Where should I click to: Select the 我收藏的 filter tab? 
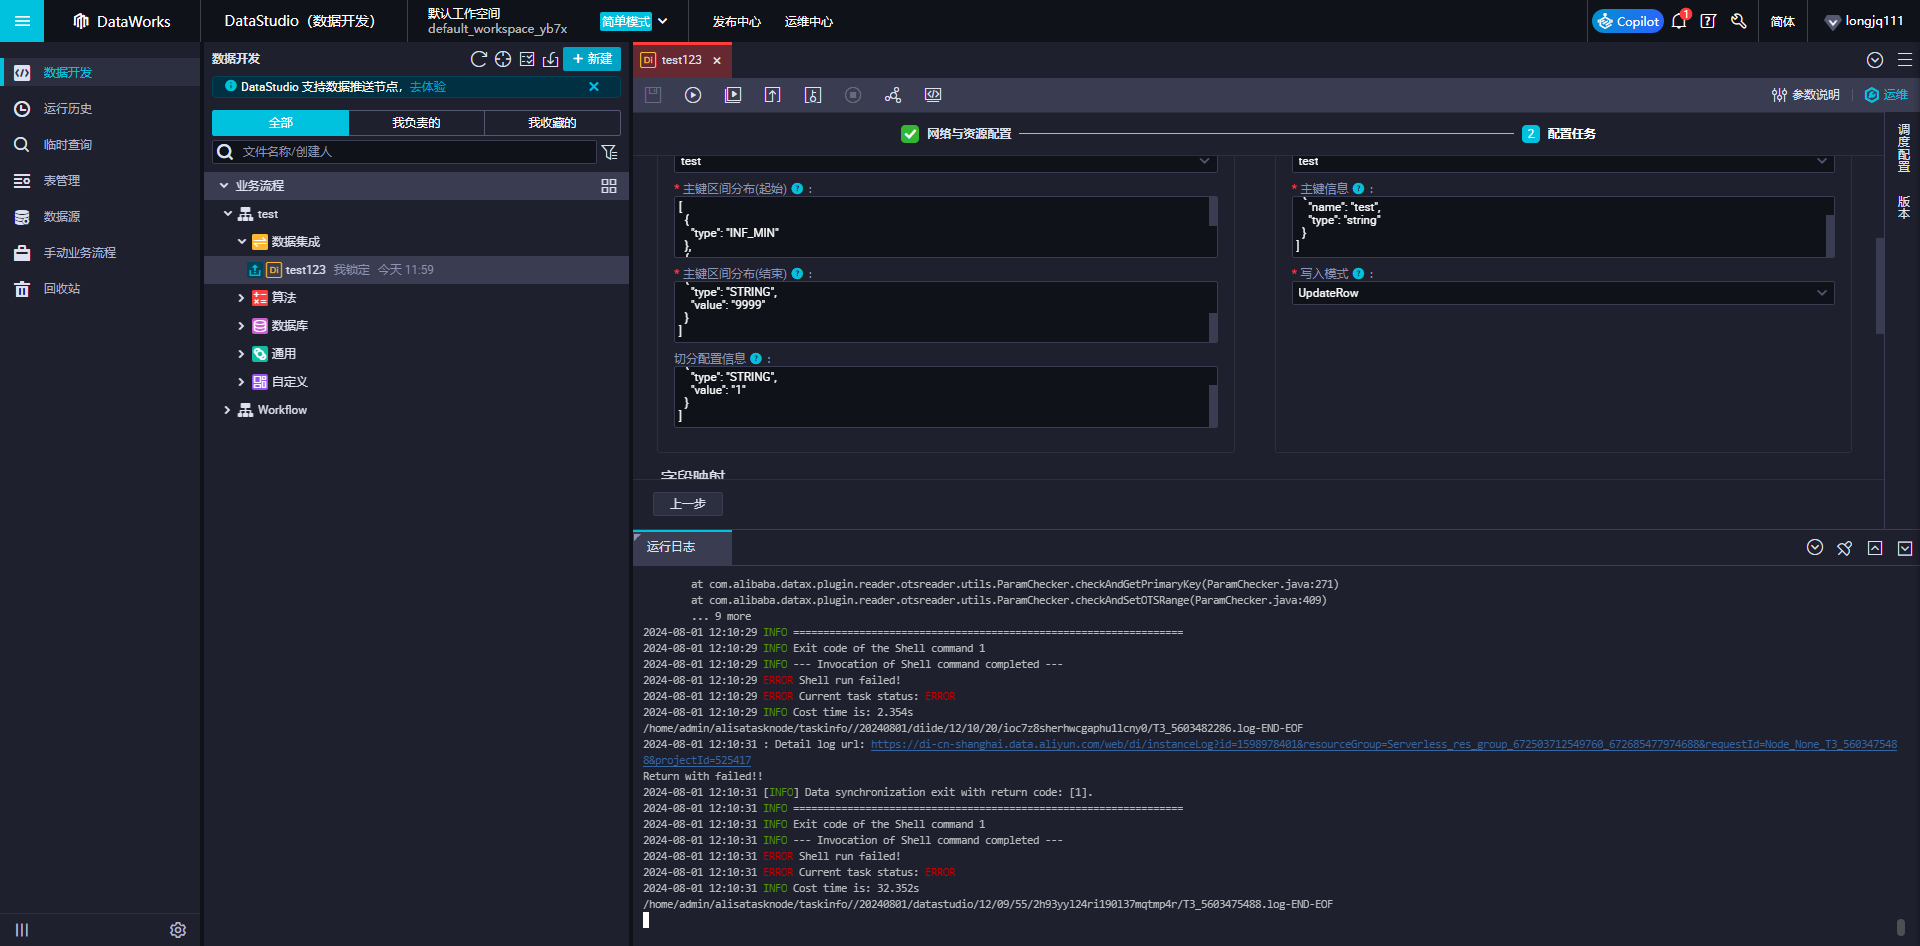(552, 122)
